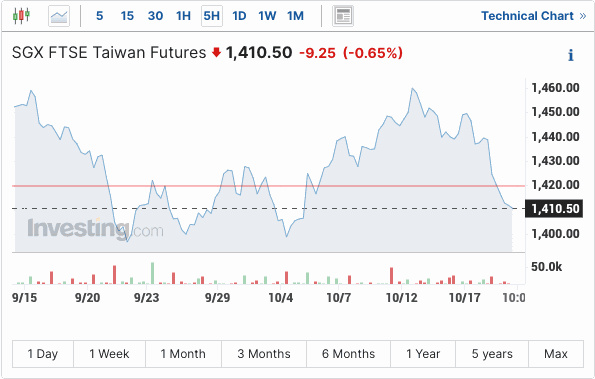
Task: Click the 1,440.00 axis label
Action: (555, 136)
